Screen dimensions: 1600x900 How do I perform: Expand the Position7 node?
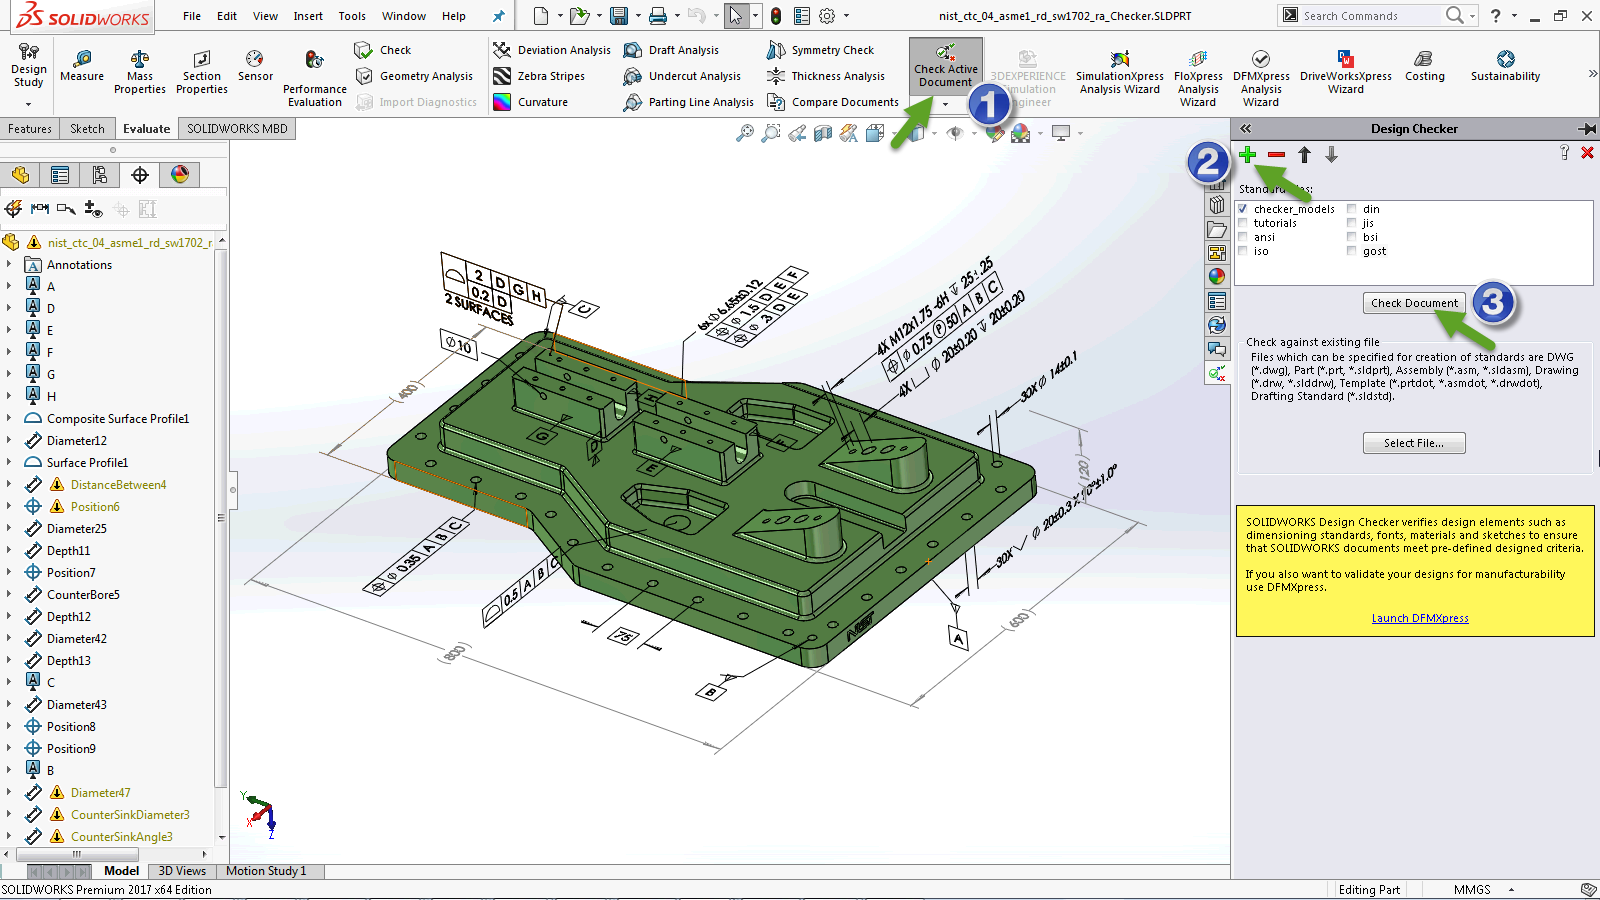(9, 573)
